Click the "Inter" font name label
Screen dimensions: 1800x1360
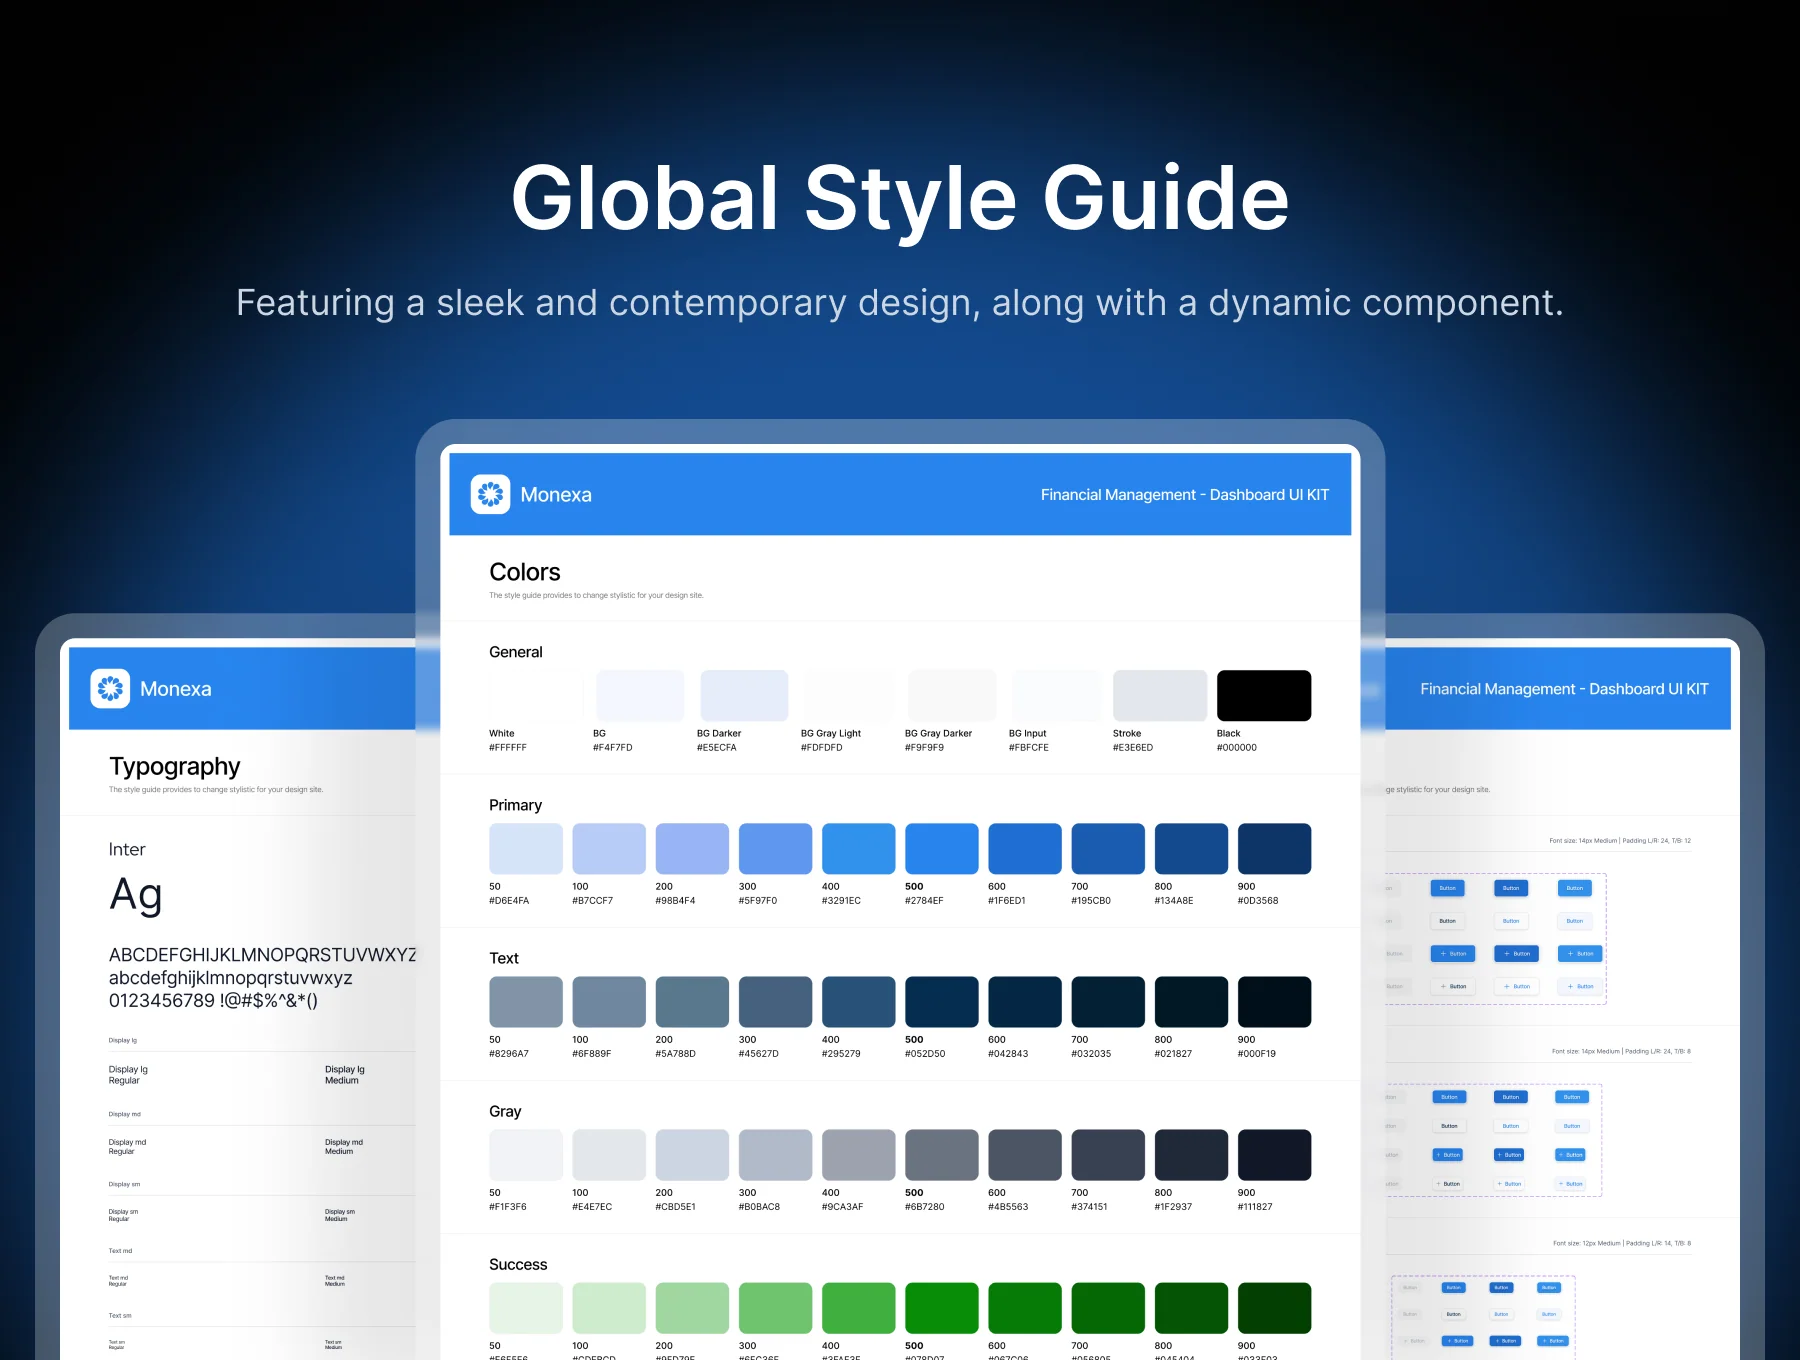(127, 849)
